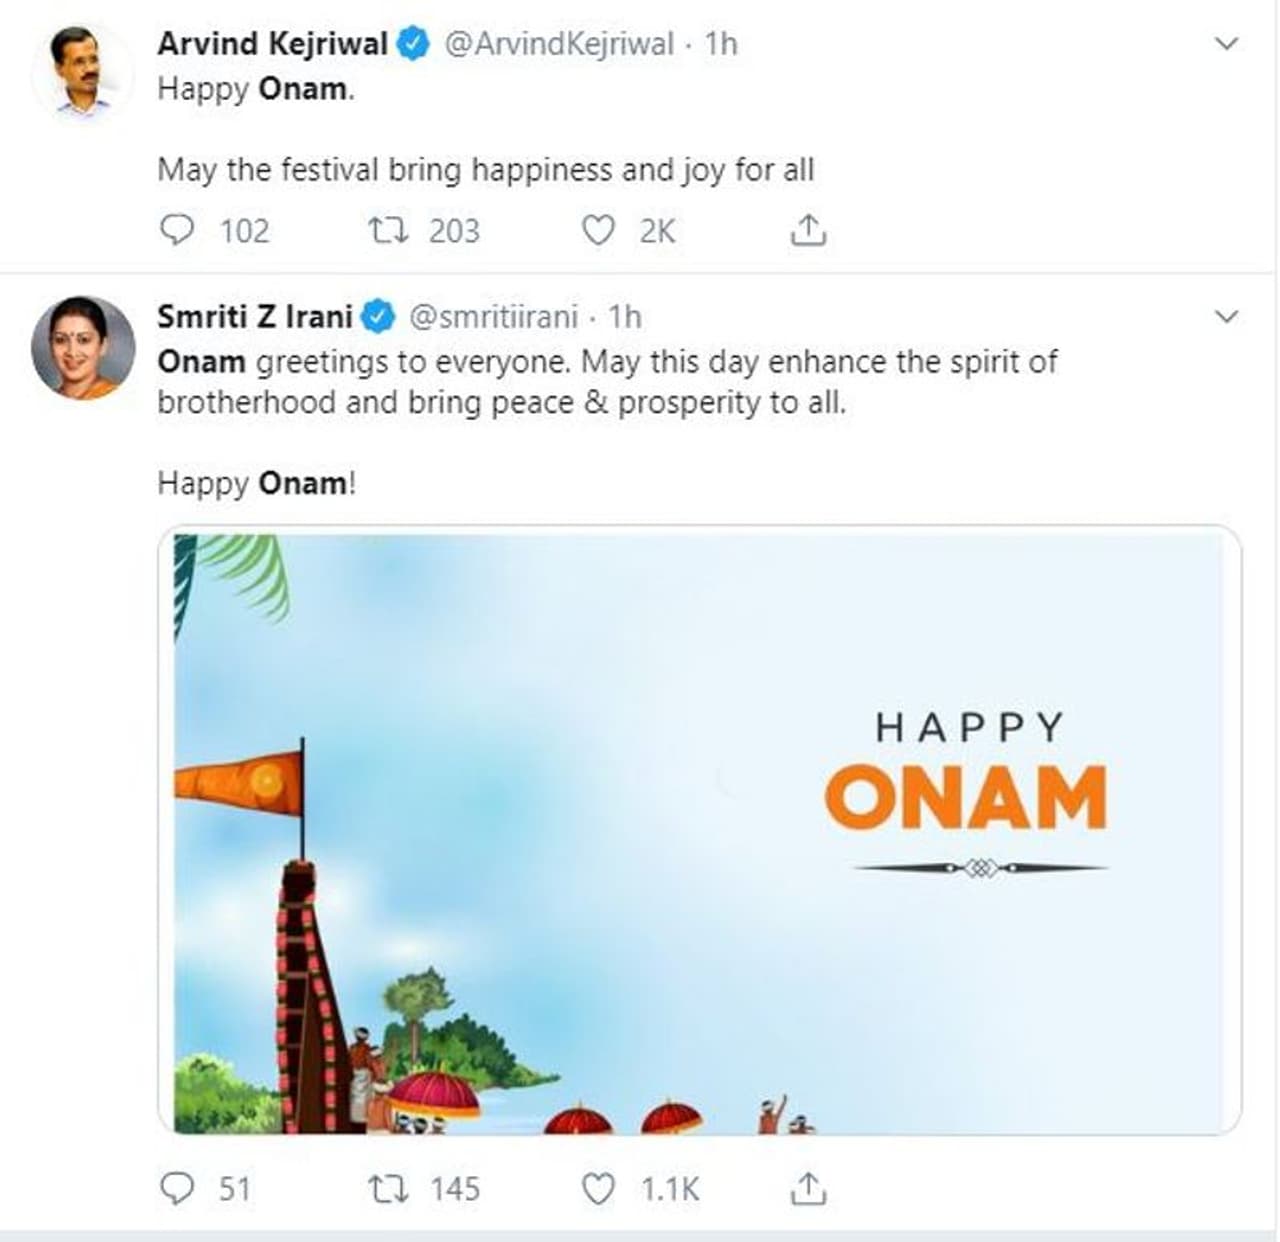Click the Smriti Z Irani display name
This screenshot has height=1242, width=1280.
(254, 317)
